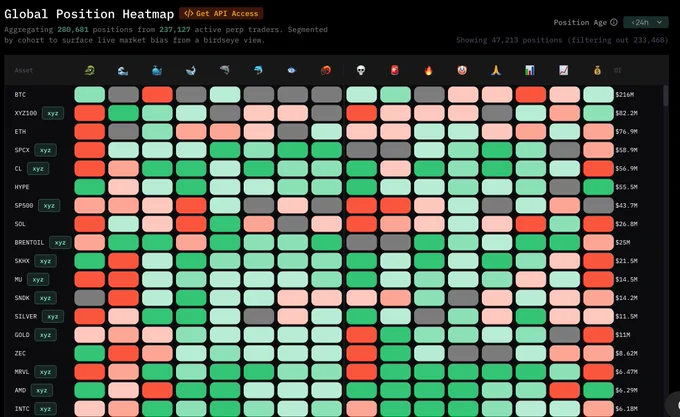
Task: Click the skull cohort icon
Action: tap(361, 70)
